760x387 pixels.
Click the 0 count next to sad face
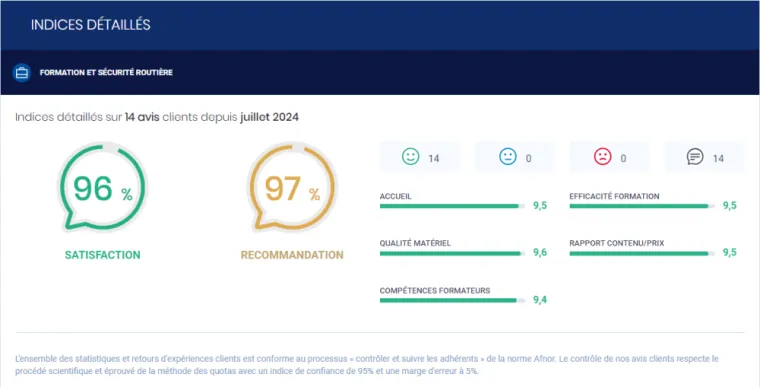[x=623, y=158]
